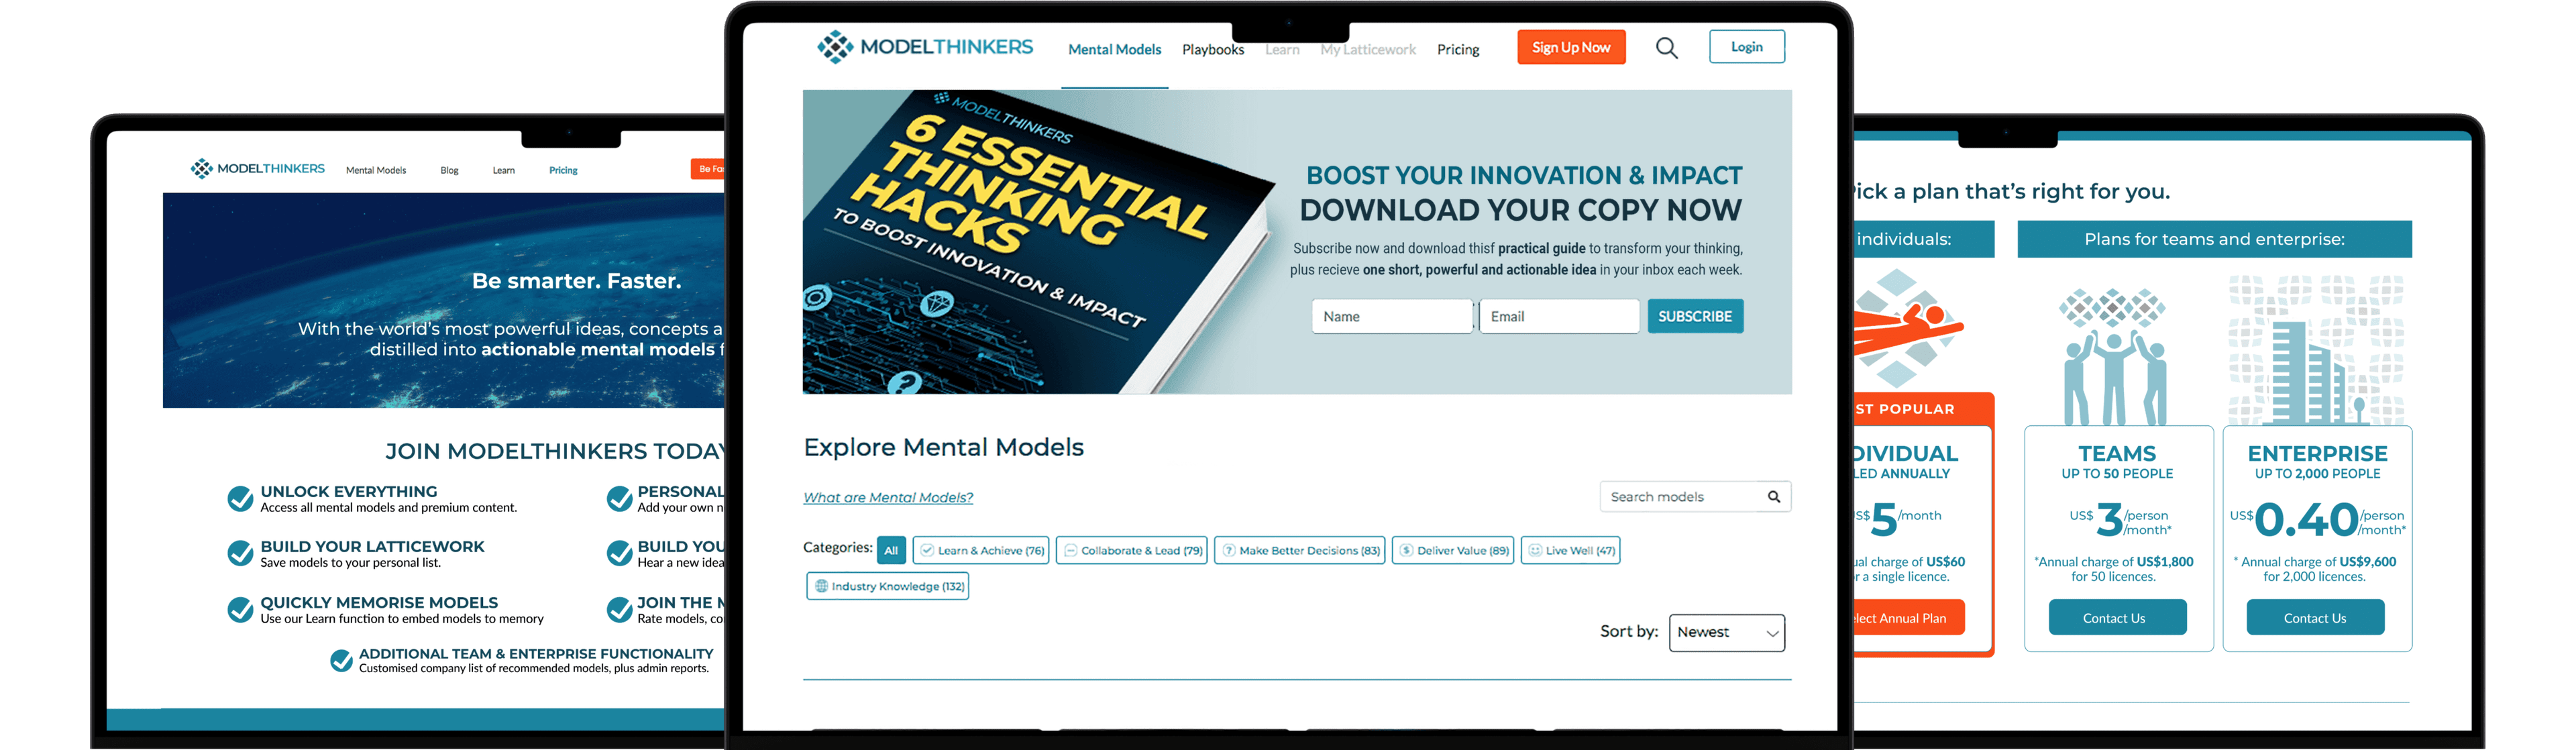Toggle the Make Better Decisions filter
This screenshot has width=2576, height=750.
pyautogui.click(x=1299, y=550)
